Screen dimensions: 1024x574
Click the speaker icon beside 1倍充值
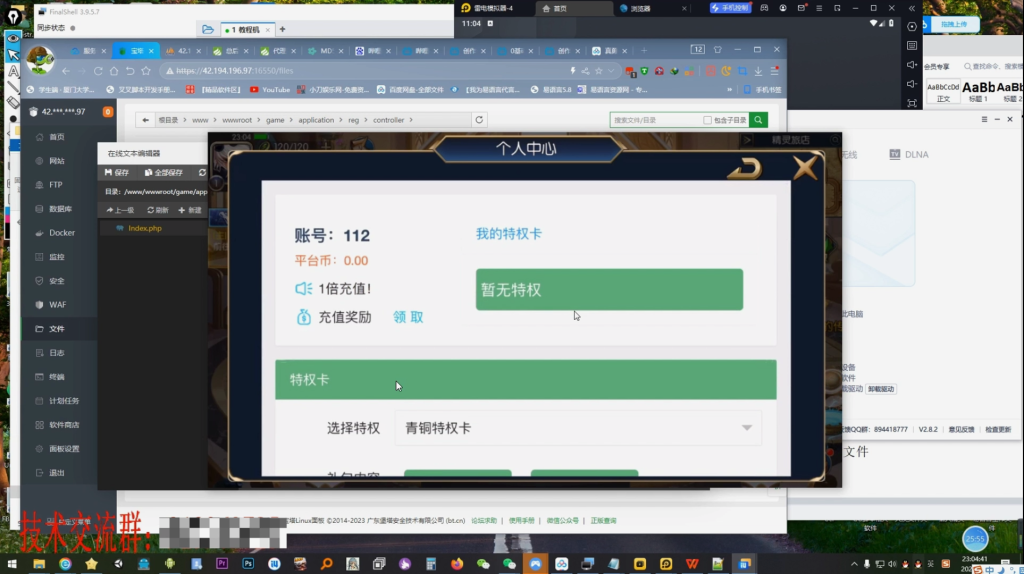(x=304, y=289)
